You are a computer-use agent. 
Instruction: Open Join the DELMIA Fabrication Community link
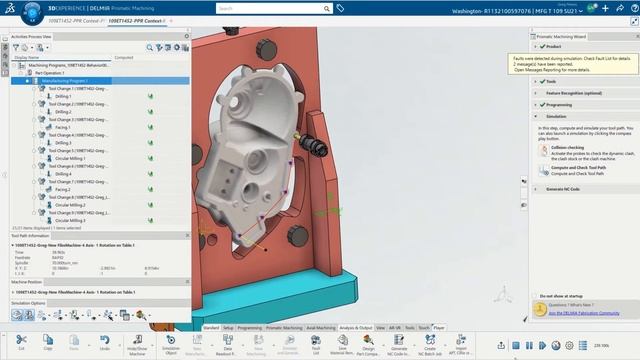click(x=584, y=313)
